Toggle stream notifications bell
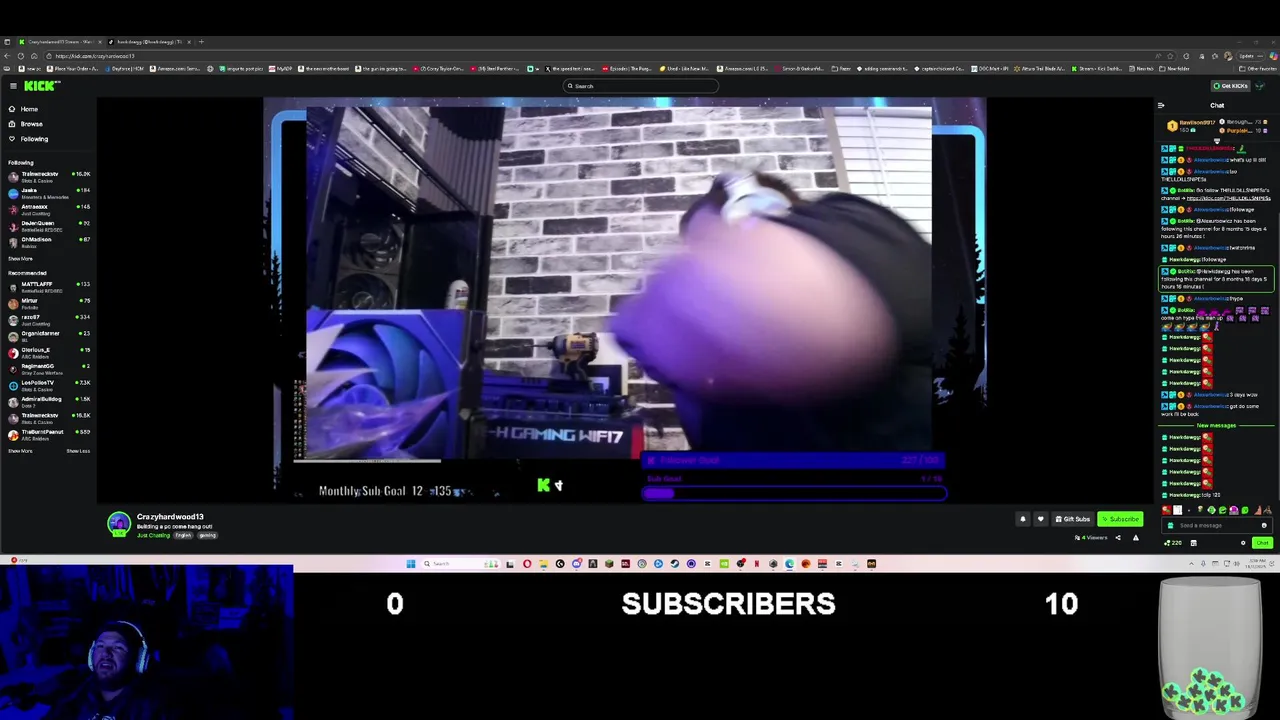This screenshot has width=1280, height=720. [1022, 519]
